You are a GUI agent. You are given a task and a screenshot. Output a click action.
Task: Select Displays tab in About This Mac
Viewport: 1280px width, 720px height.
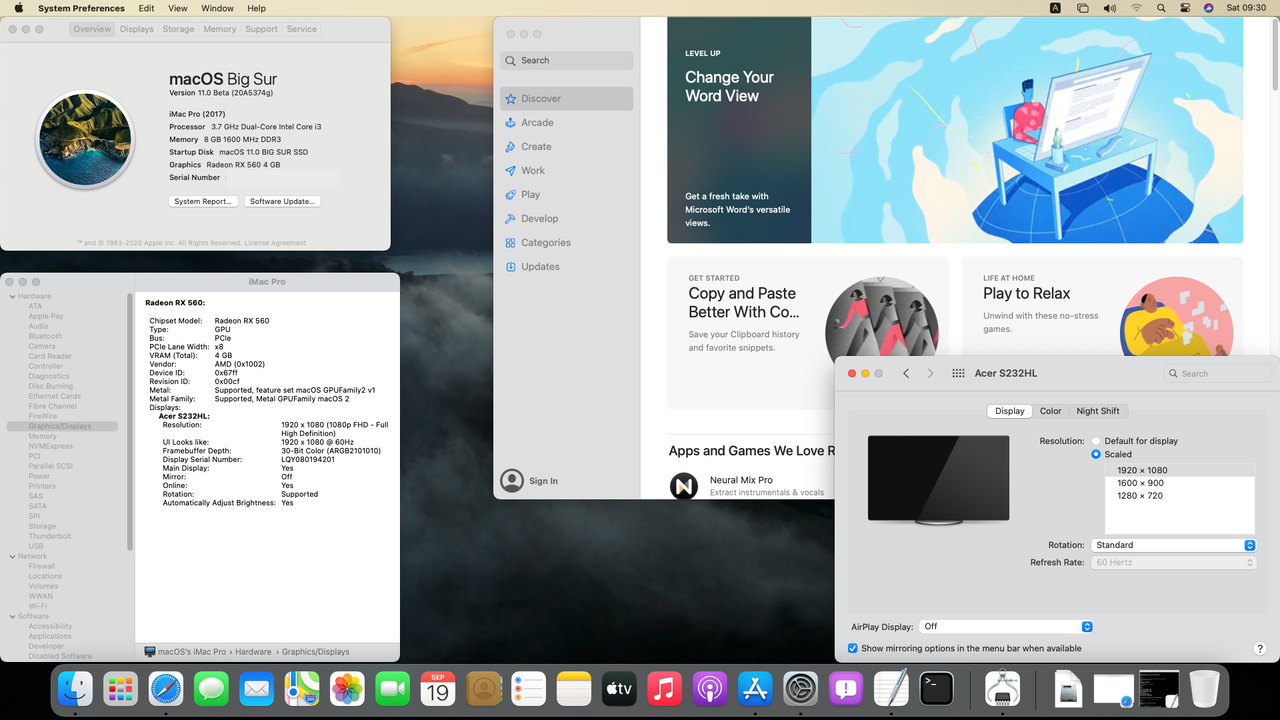click(137, 29)
